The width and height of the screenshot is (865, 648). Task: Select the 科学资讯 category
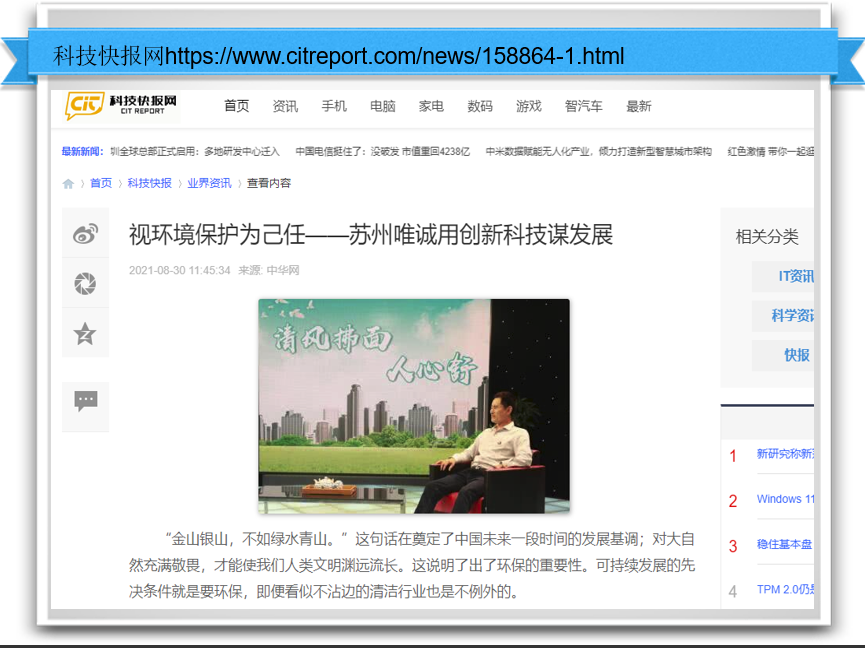[793, 315]
